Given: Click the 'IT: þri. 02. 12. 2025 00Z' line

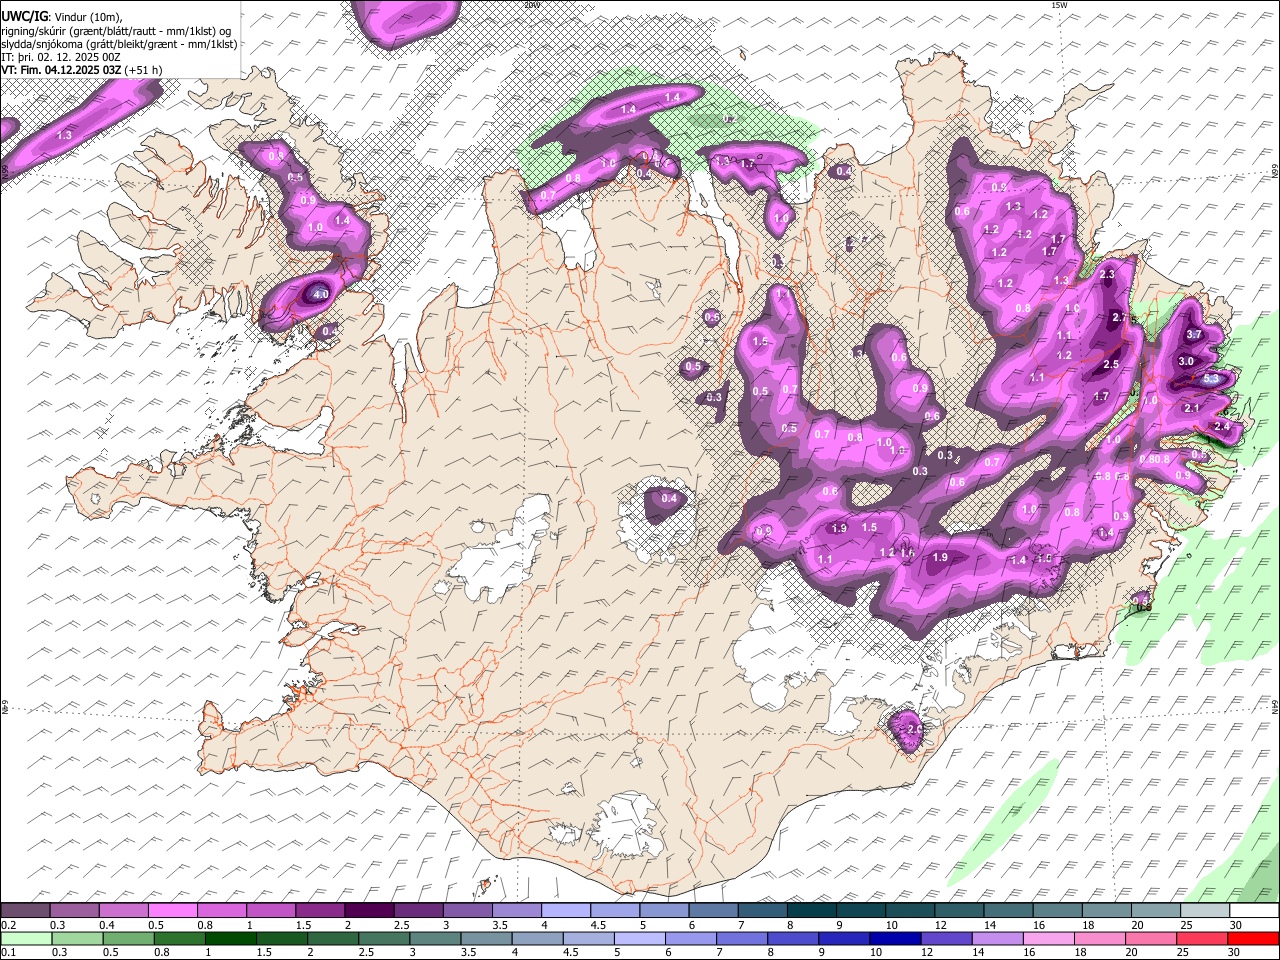Looking at the screenshot, I should [60, 57].
